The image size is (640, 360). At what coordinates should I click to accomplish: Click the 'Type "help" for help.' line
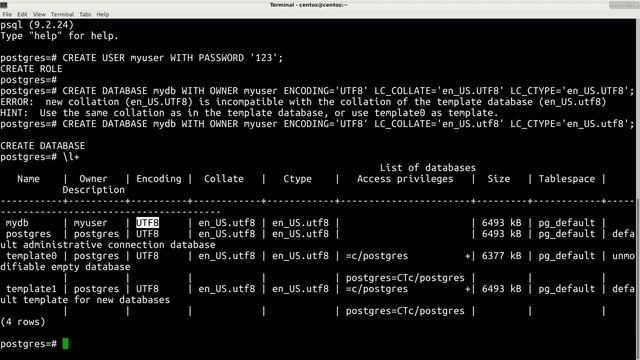(60, 36)
